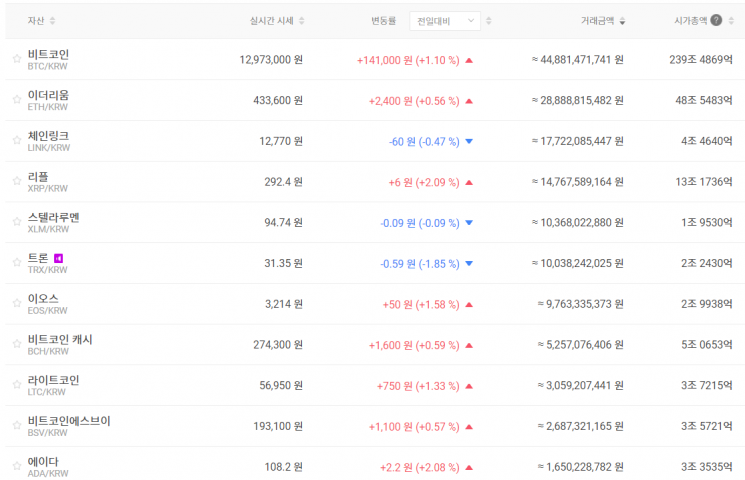745x480 pixels.
Task: Sort by 시가총액 using arrows
Action: (x=731, y=21)
